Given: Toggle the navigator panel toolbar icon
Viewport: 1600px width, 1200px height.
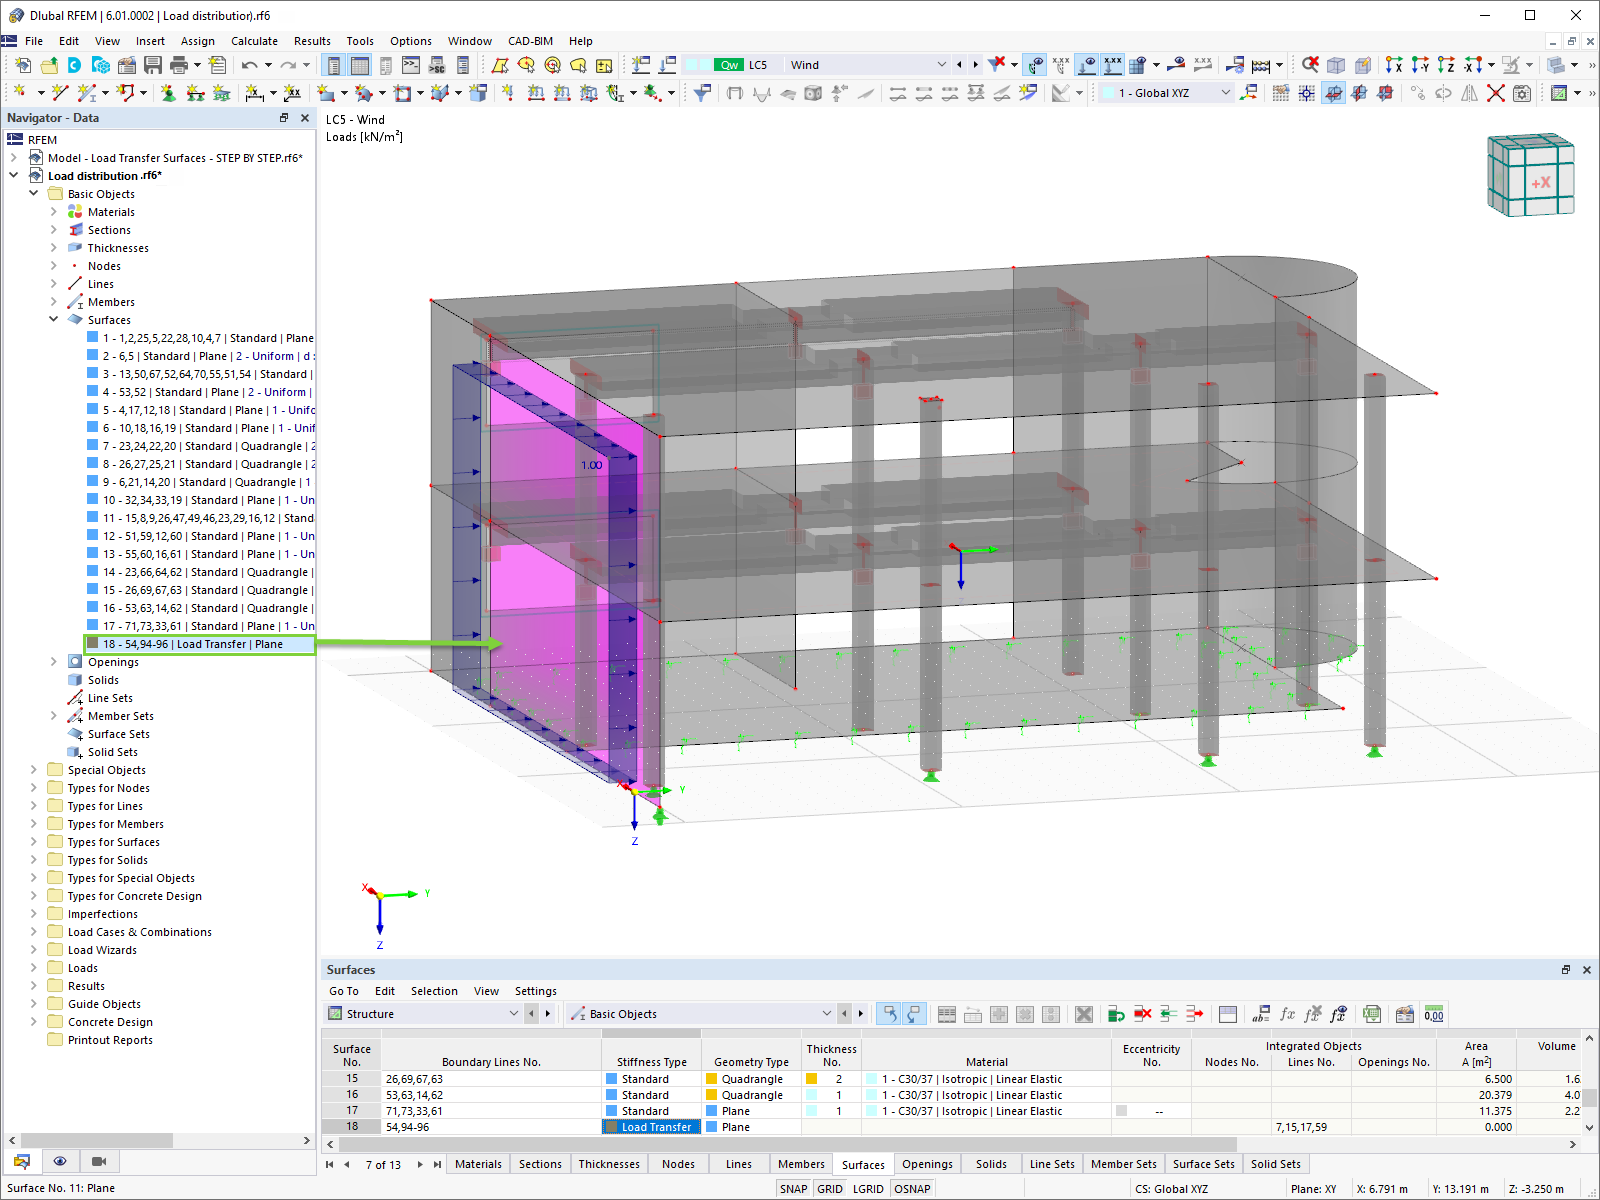Looking at the screenshot, I should (x=334, y=65).
